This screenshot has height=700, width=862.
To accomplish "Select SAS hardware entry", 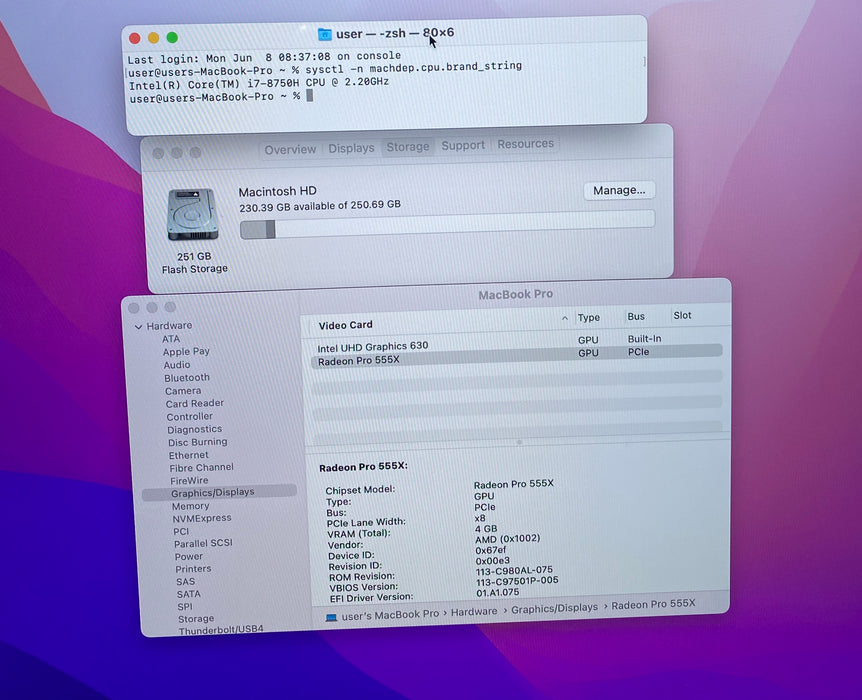I will pyautogui.click(x=185, y=582).
